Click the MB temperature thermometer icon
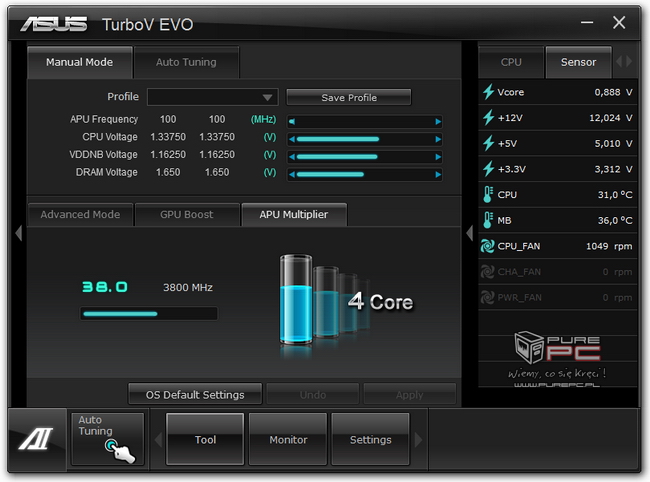This screenshot has height=482, width=650. 488,220
